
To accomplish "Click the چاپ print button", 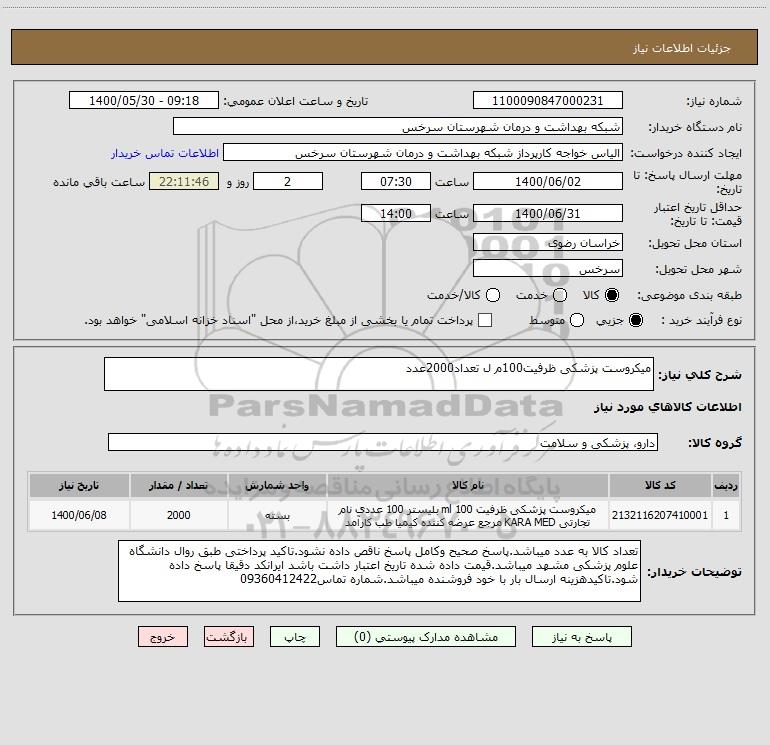I will click(x=295, y=637).
